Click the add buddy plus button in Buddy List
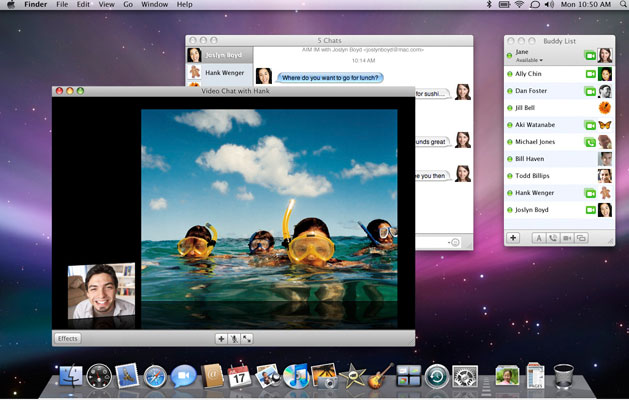This screenshot has height=400, width=629. (x=513, y=238)
